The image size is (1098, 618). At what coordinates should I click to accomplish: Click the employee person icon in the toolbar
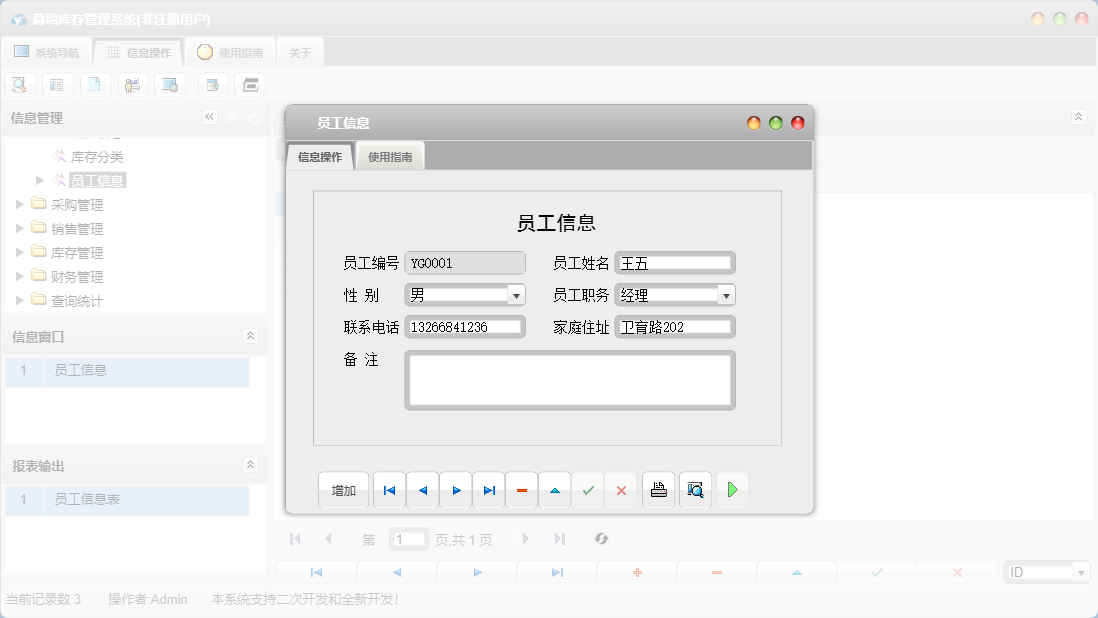(133, 84)
